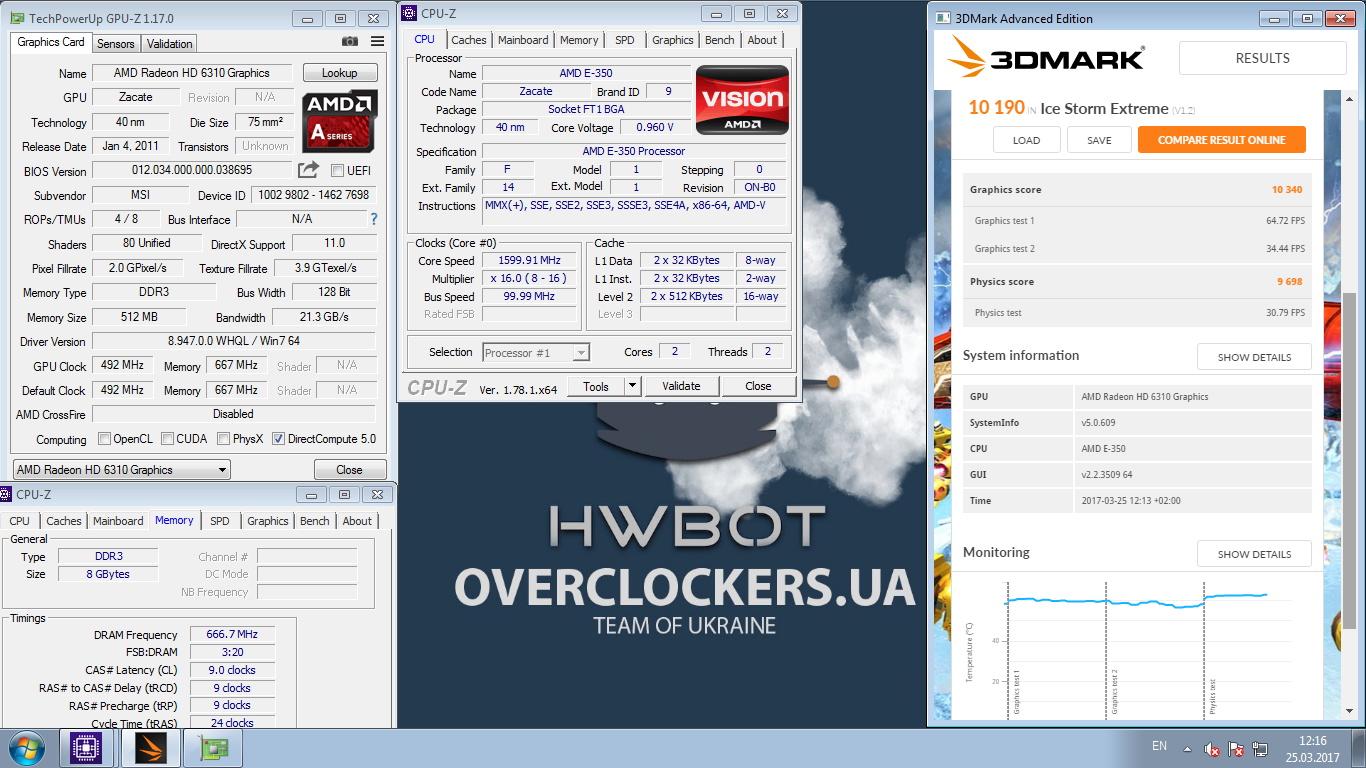Open the Mainboard tab in top CPU-Z window

pyautogui.click(x=523, y=40)
